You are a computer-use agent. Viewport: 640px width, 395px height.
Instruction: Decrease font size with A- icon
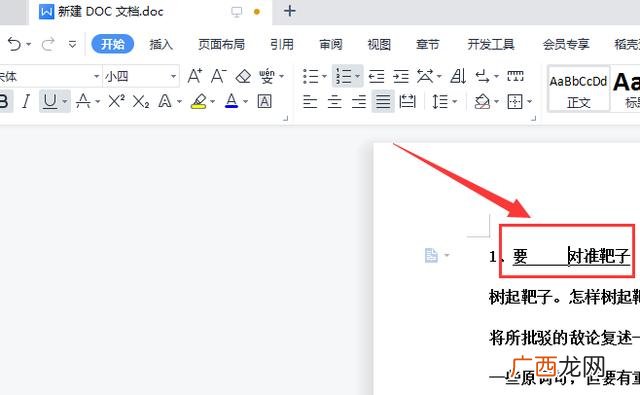point(219,76)
